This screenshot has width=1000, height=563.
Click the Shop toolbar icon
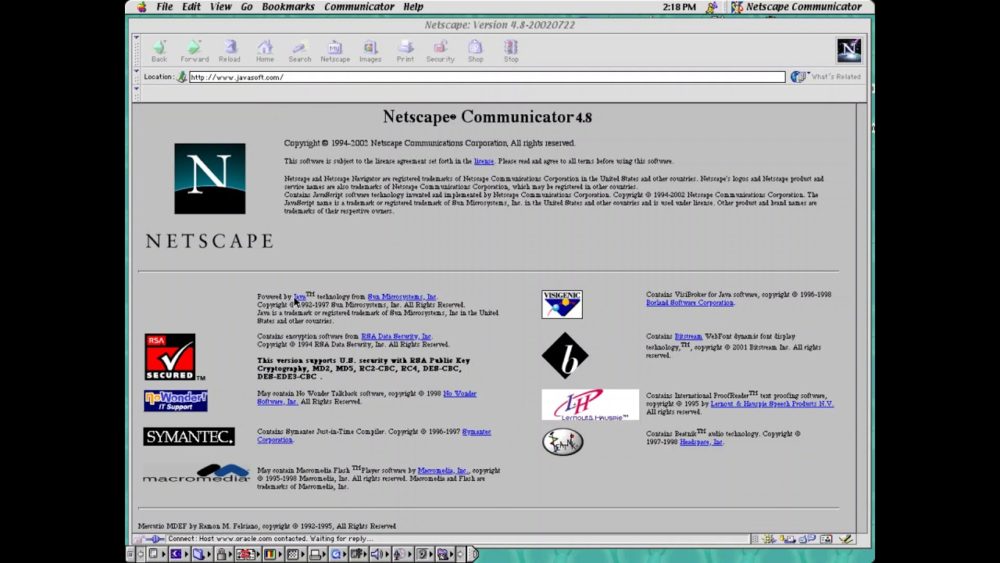pyautogui.click(x=476, y=51)
